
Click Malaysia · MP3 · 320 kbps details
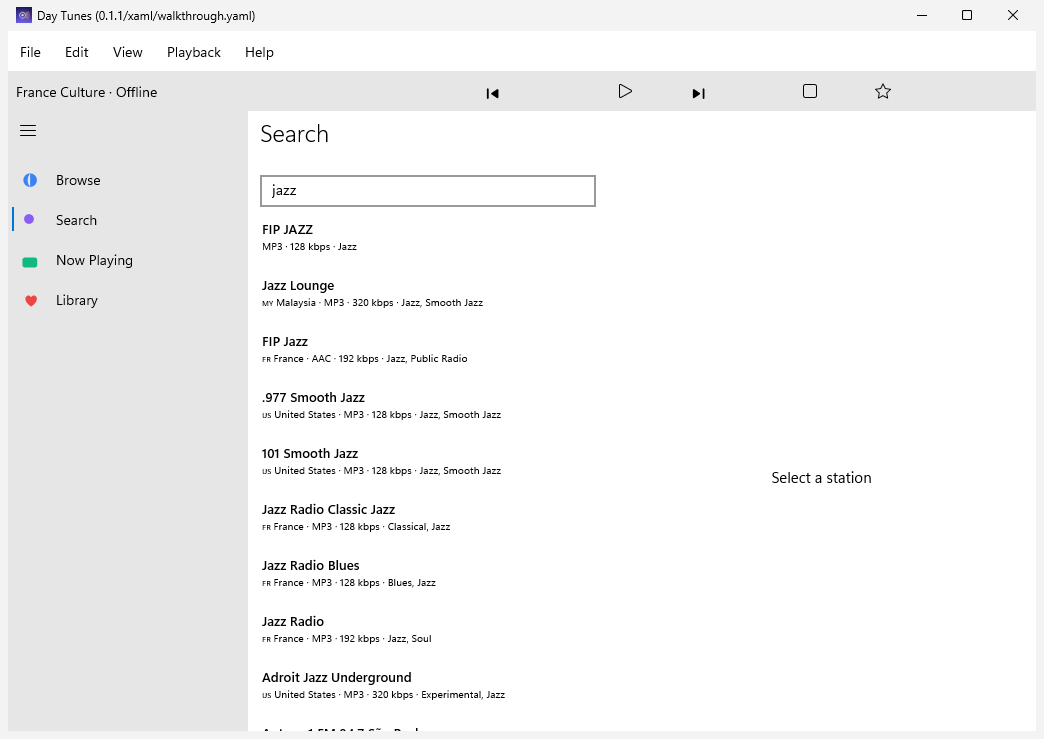pyautogui.click(x=372, y=302)
